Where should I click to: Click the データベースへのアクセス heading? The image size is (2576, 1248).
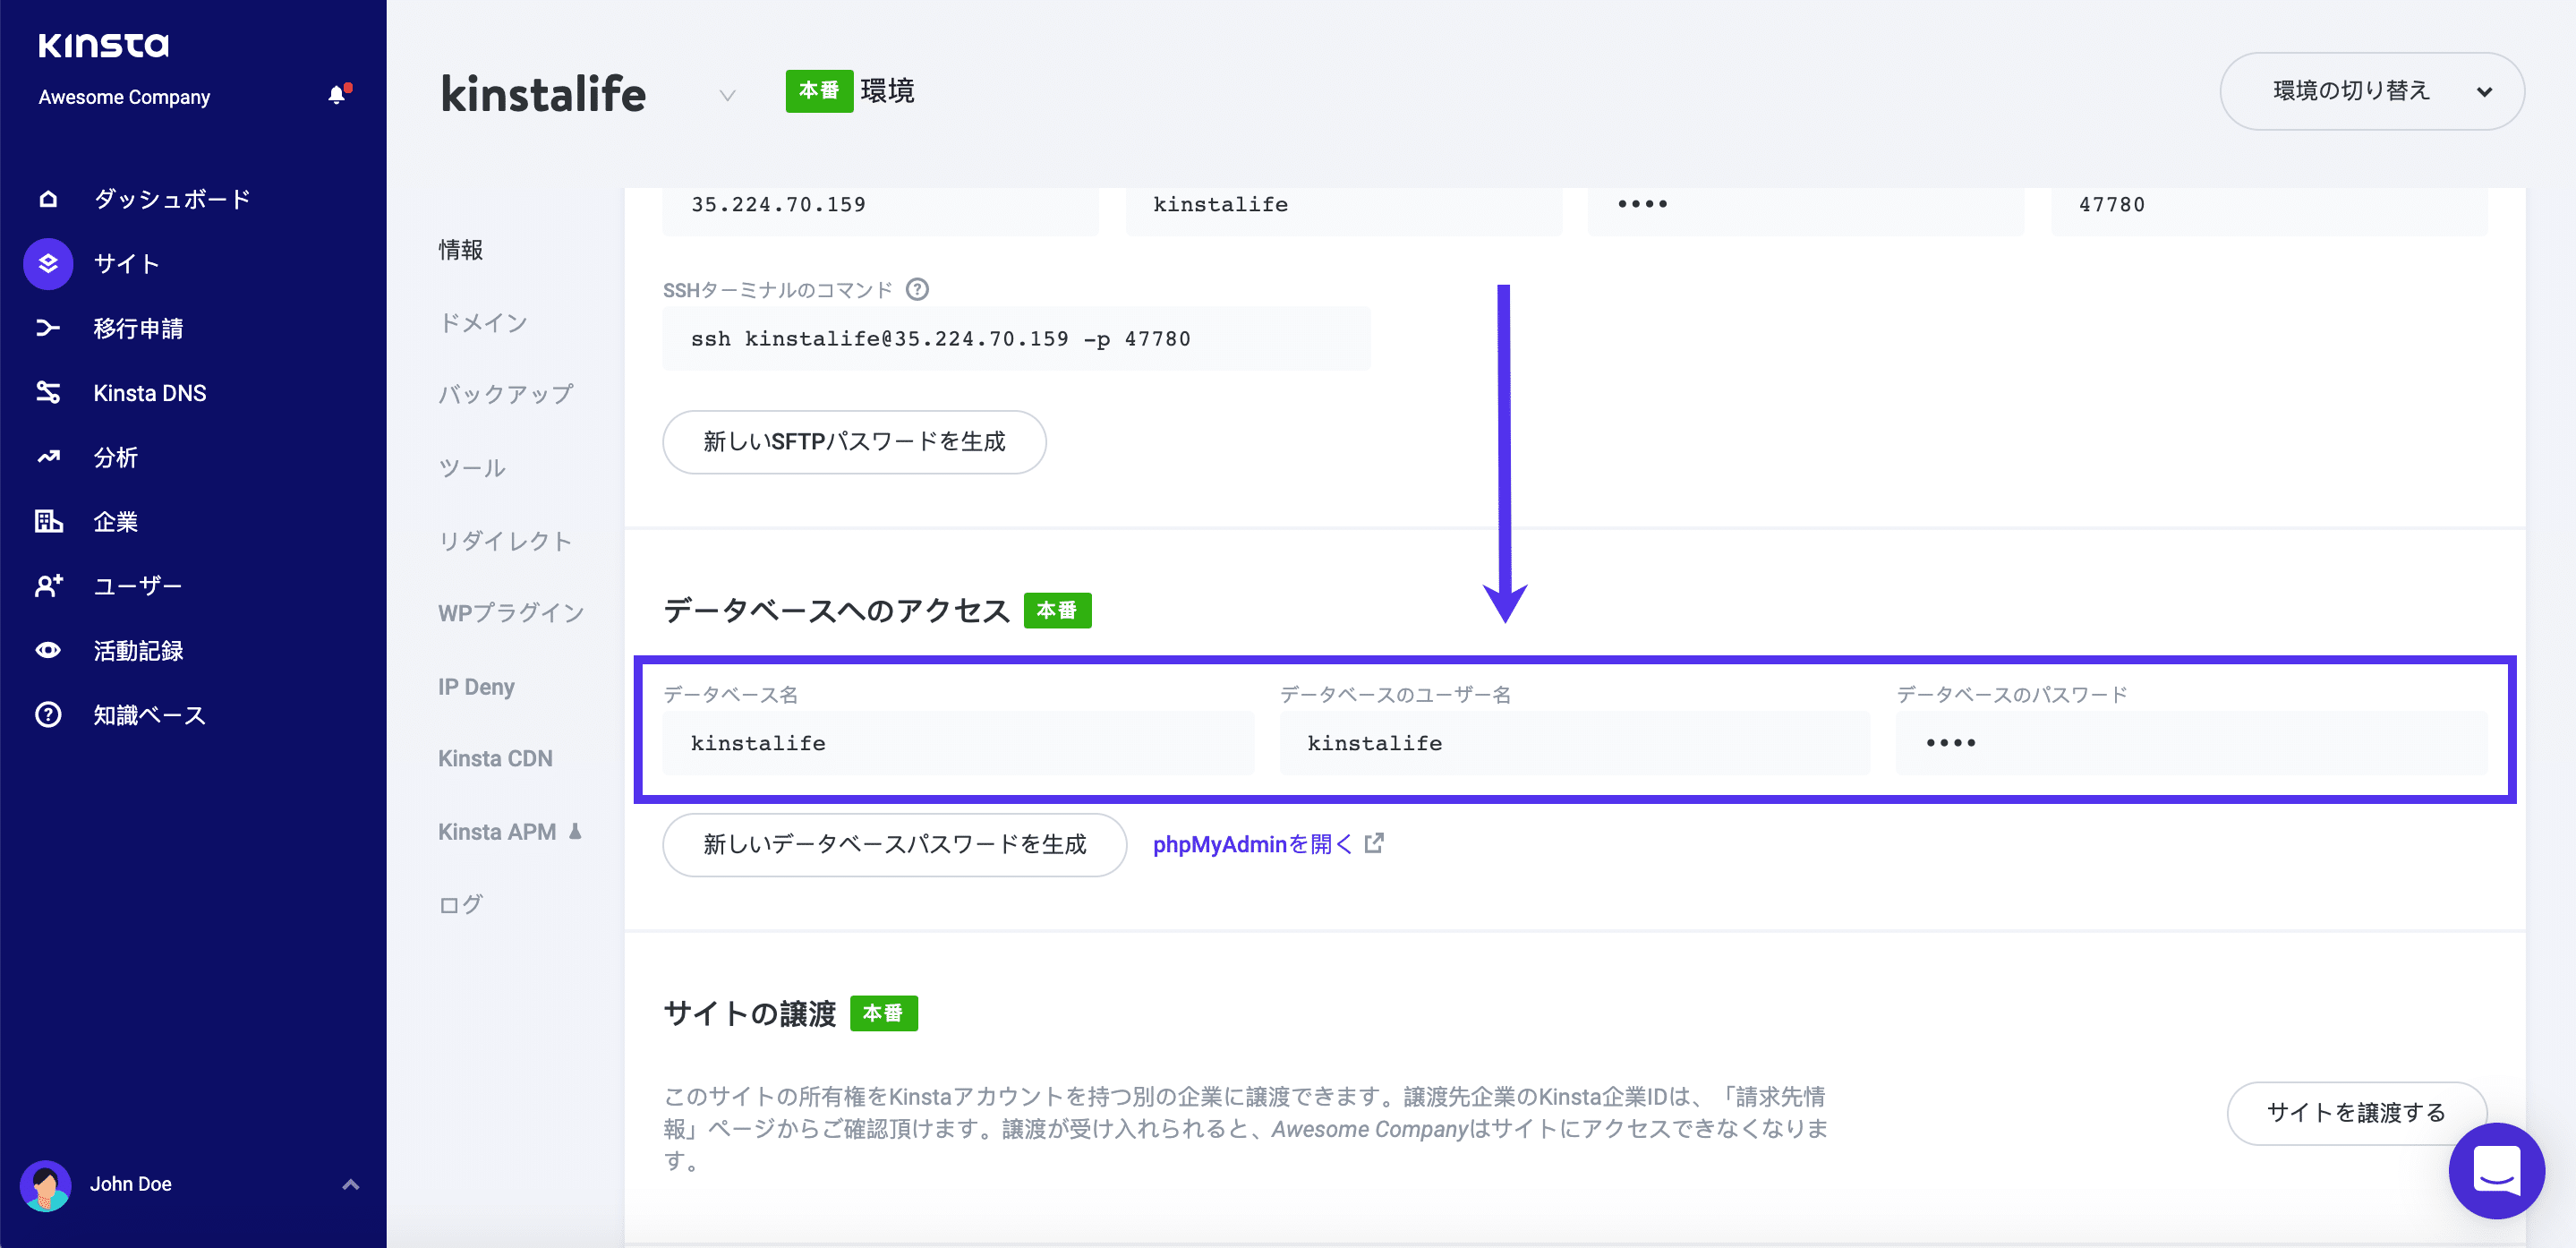tap(837, 610)
